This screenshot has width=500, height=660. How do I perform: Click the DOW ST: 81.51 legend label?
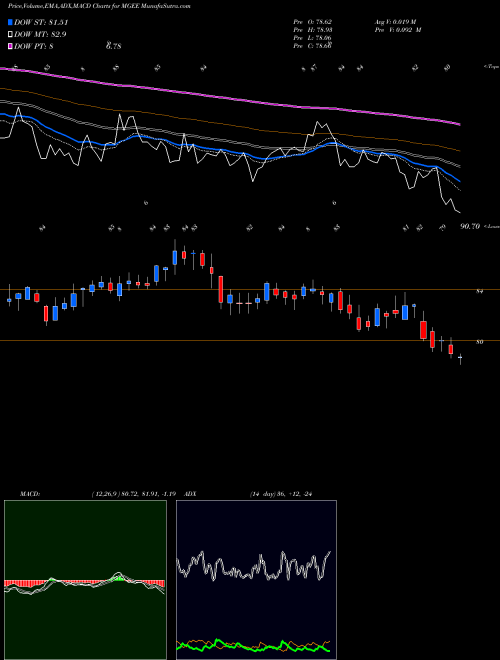41,22
